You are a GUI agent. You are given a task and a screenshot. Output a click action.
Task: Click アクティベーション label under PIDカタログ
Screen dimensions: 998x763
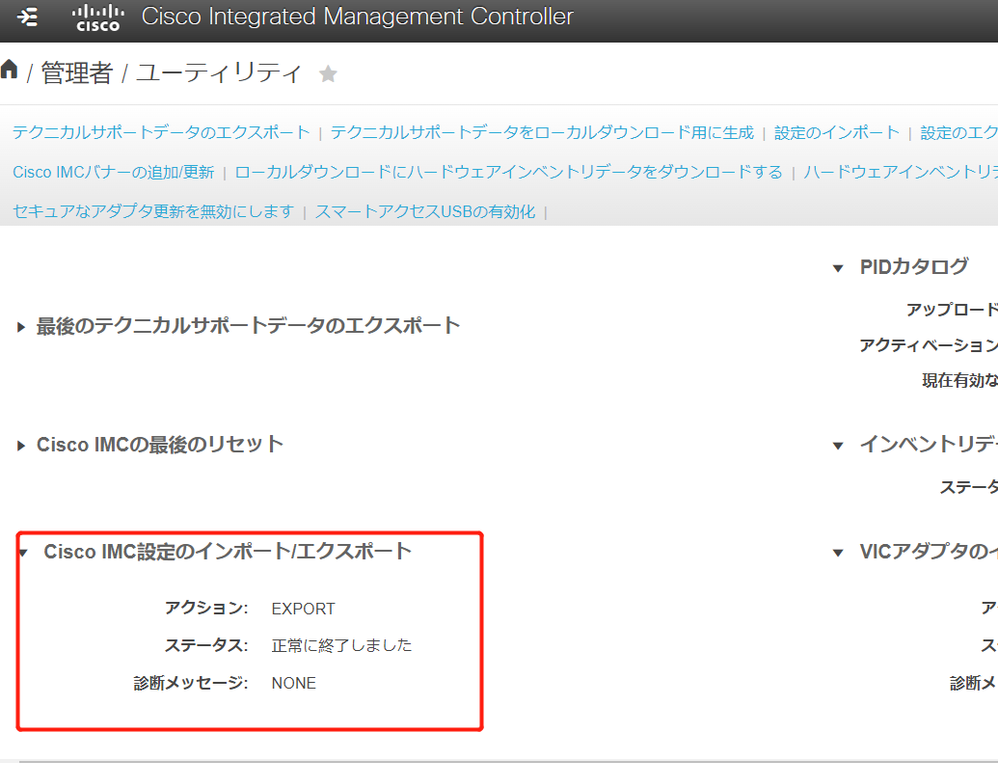[x=929, y=345]
